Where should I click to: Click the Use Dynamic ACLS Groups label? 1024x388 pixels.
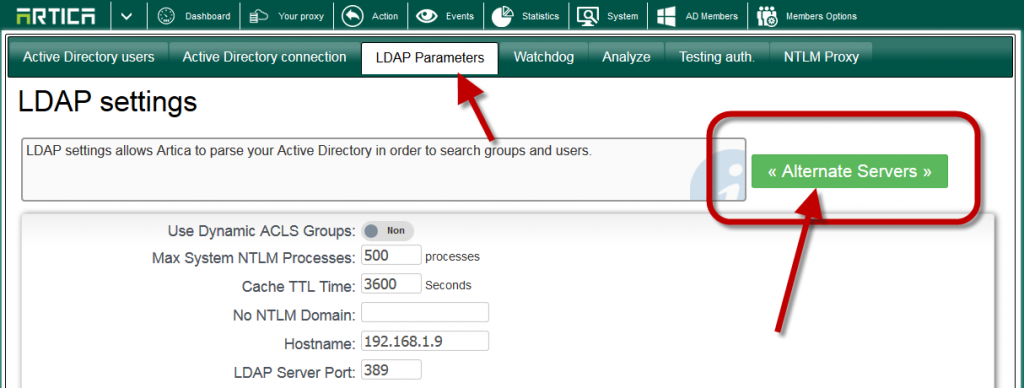[261, 231]
